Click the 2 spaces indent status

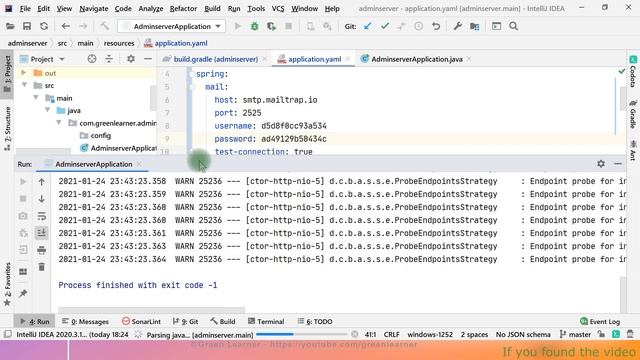point(474,335)
